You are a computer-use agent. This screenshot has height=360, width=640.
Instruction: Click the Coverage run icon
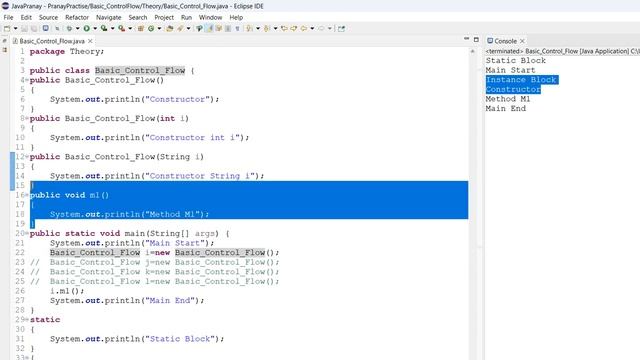coord(104,29)
